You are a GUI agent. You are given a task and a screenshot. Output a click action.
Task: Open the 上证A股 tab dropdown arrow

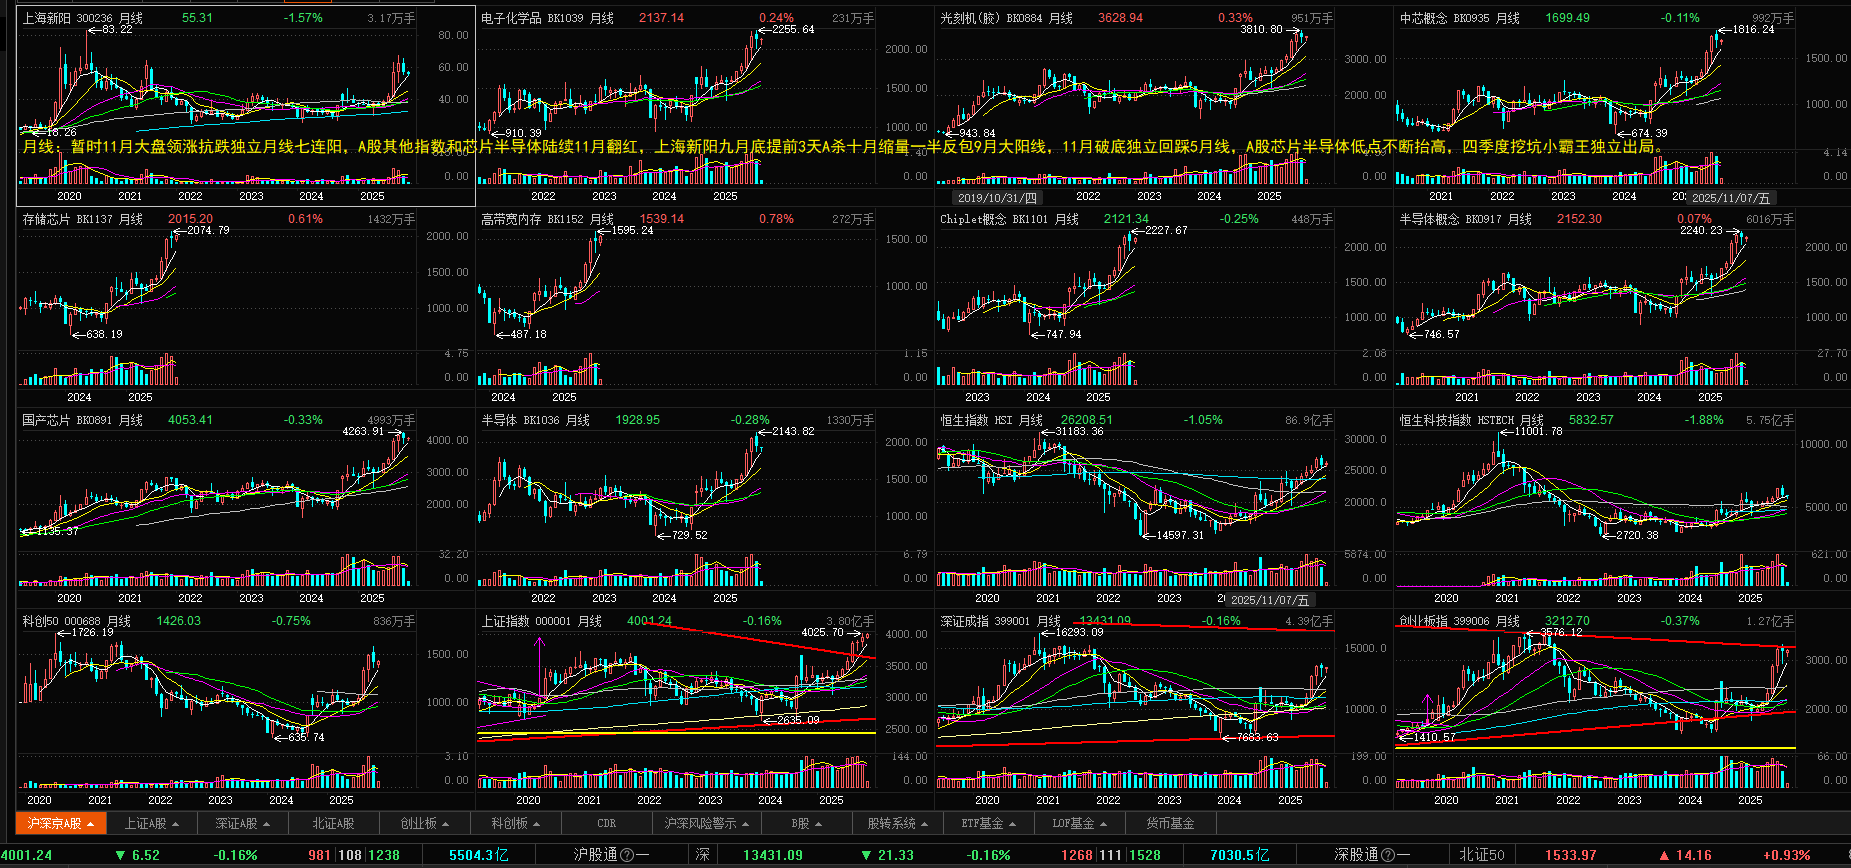pyautogui.click(x=176, y=824)
